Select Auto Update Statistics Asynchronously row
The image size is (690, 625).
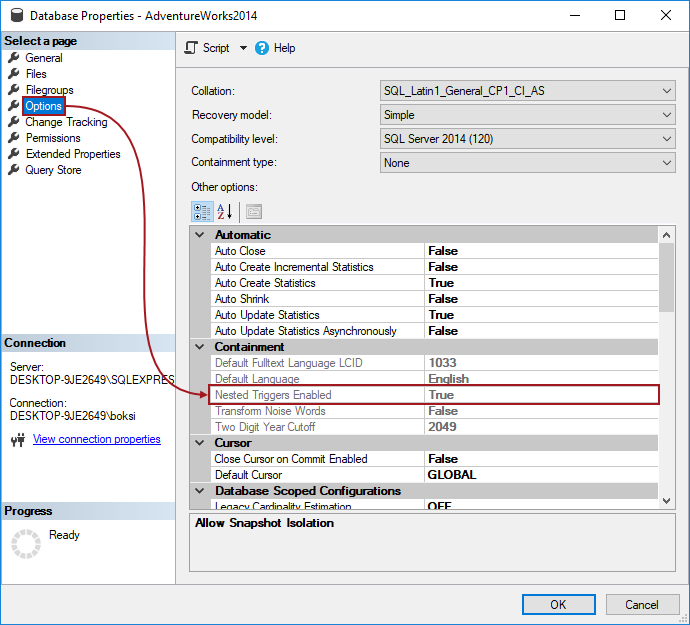pos(435,331)
